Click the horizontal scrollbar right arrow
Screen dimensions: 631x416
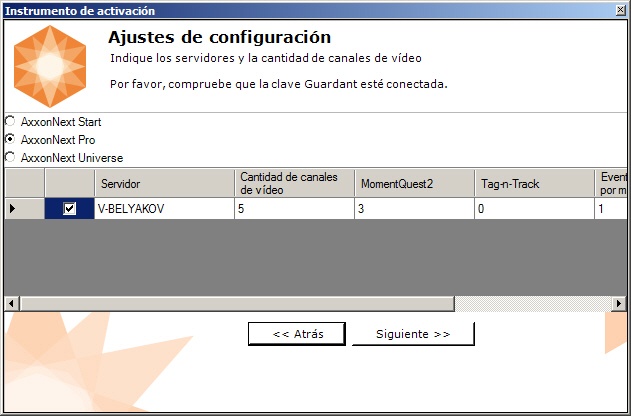click(619, 304)
